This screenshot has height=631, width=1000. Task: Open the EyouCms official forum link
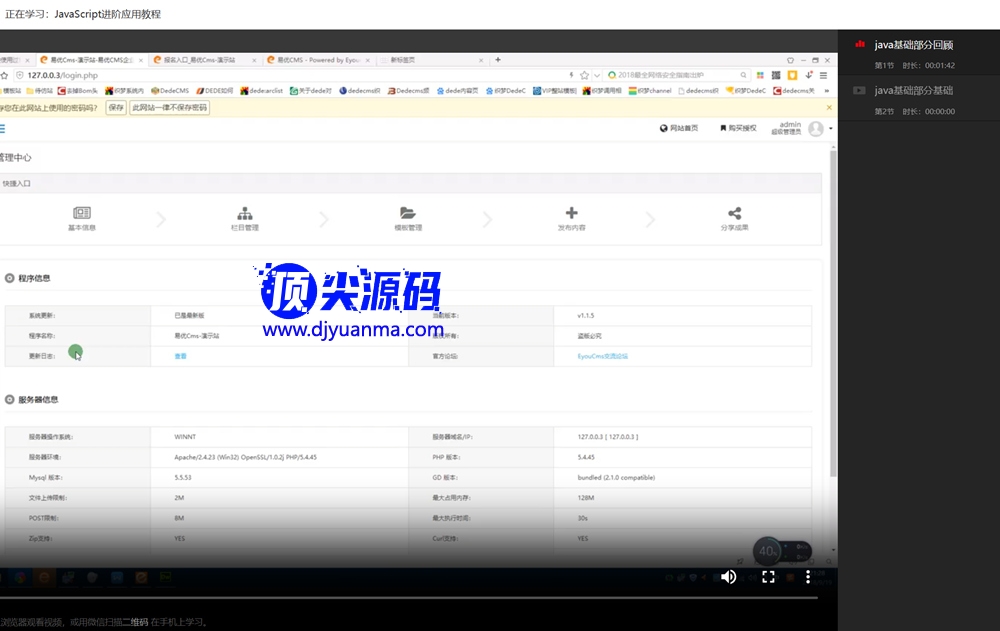coord(602,356)
